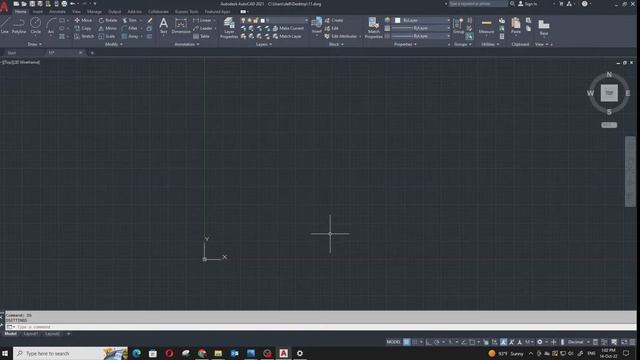
Task: Expand the Modify panel
Action: tap(113, 44)
